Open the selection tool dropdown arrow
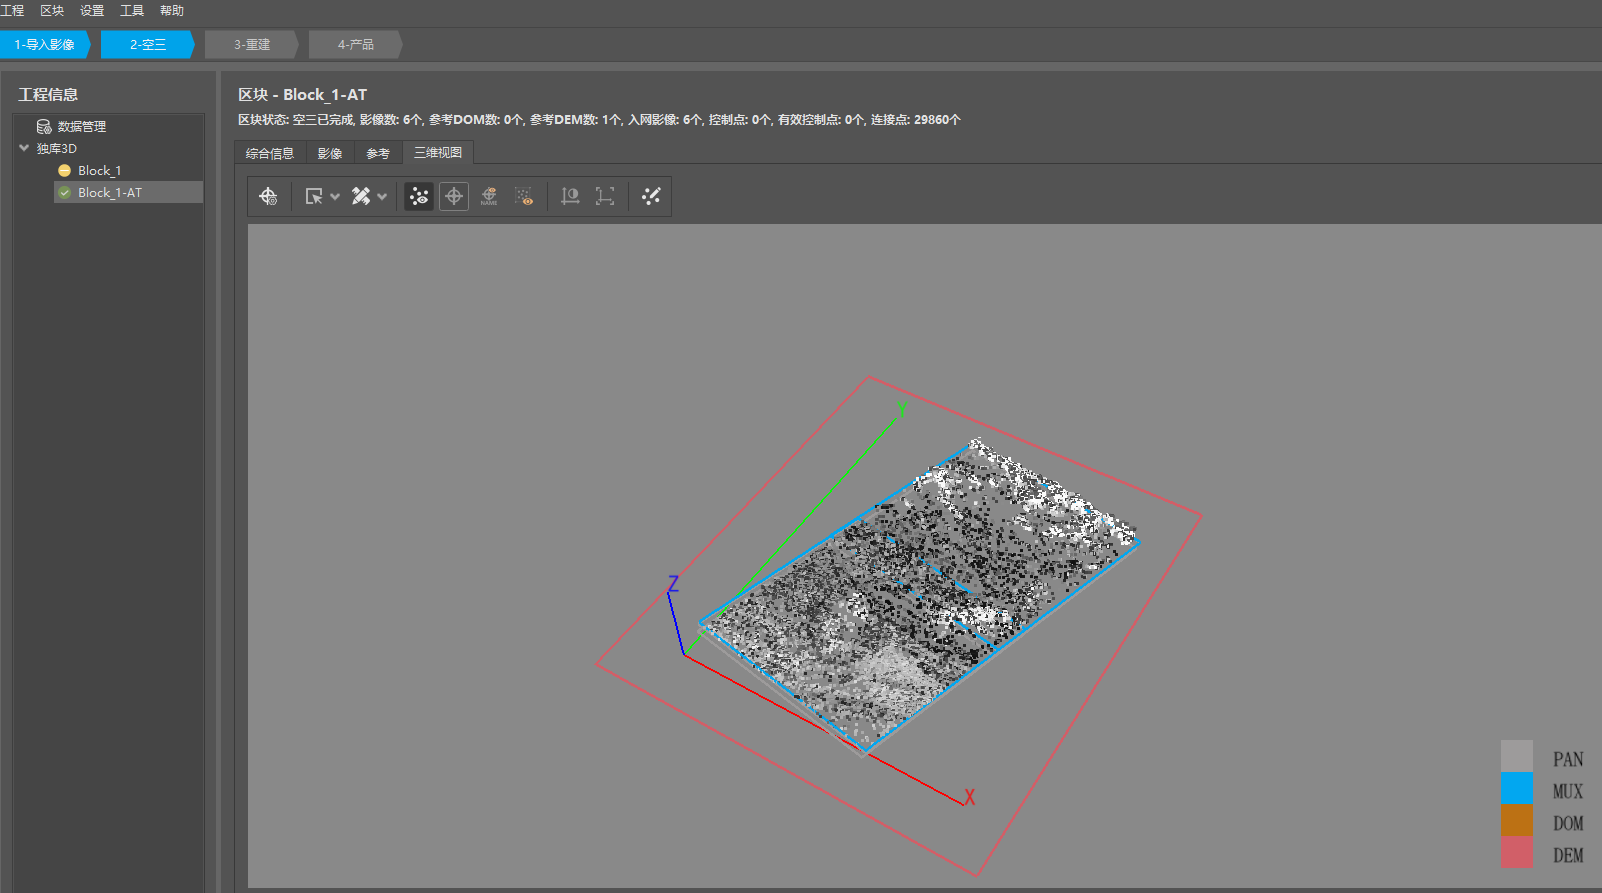Image resolution: width=1602 pixels, height=893 pixels. coord(335,197)
